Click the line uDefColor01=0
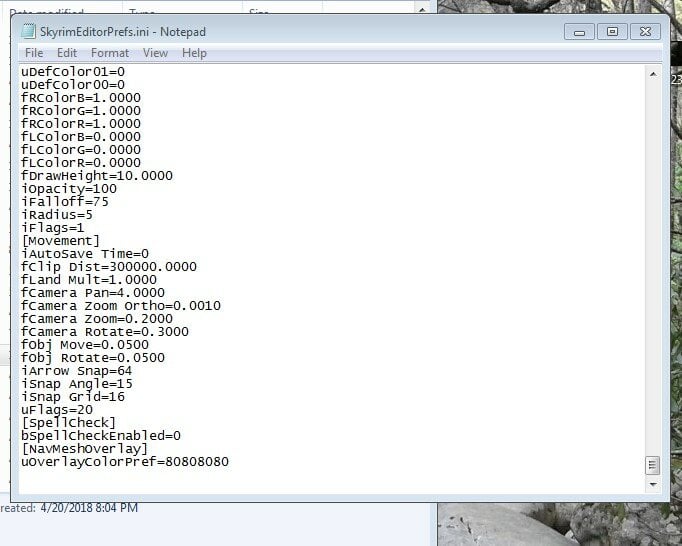The height and width of the screenshot is (546, 682). [73, 72]
